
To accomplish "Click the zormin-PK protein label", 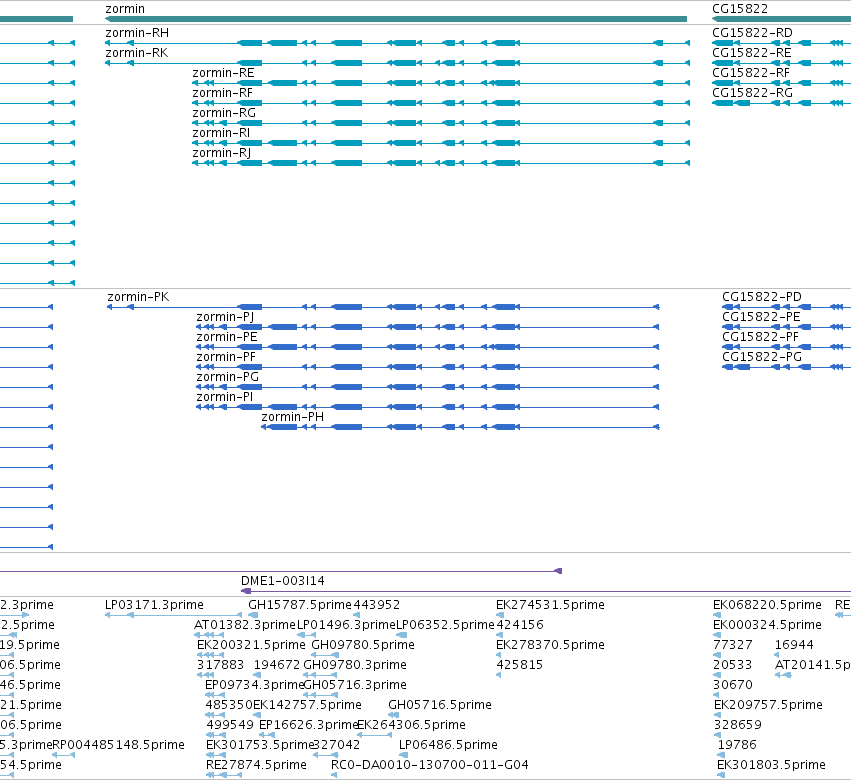I will click(x=138, y=297).
